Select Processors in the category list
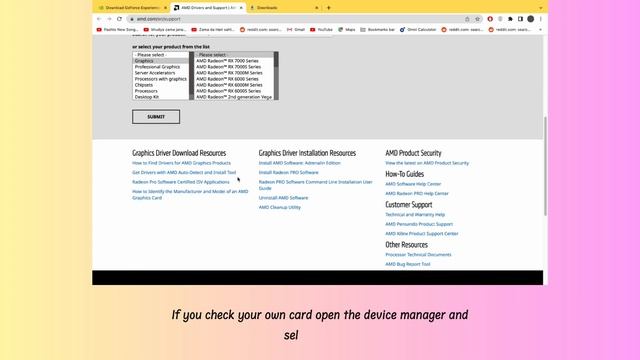Image resolution: width=640 pixels, height=360 pixels. (161, 91)
